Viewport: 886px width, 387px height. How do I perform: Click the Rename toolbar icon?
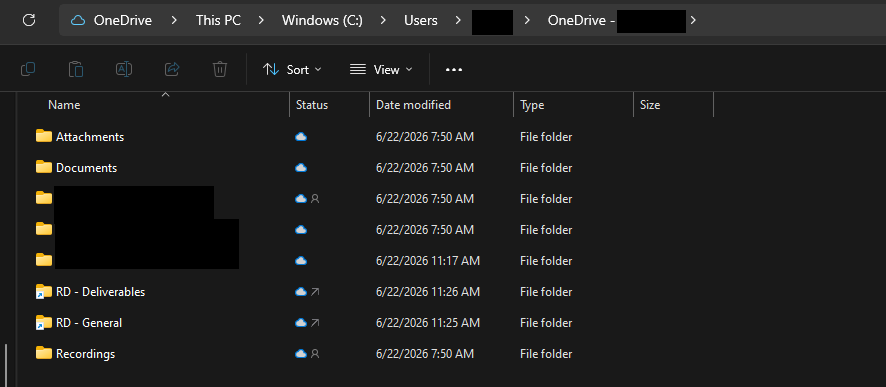pyautogui.click(x=124, y=69)
